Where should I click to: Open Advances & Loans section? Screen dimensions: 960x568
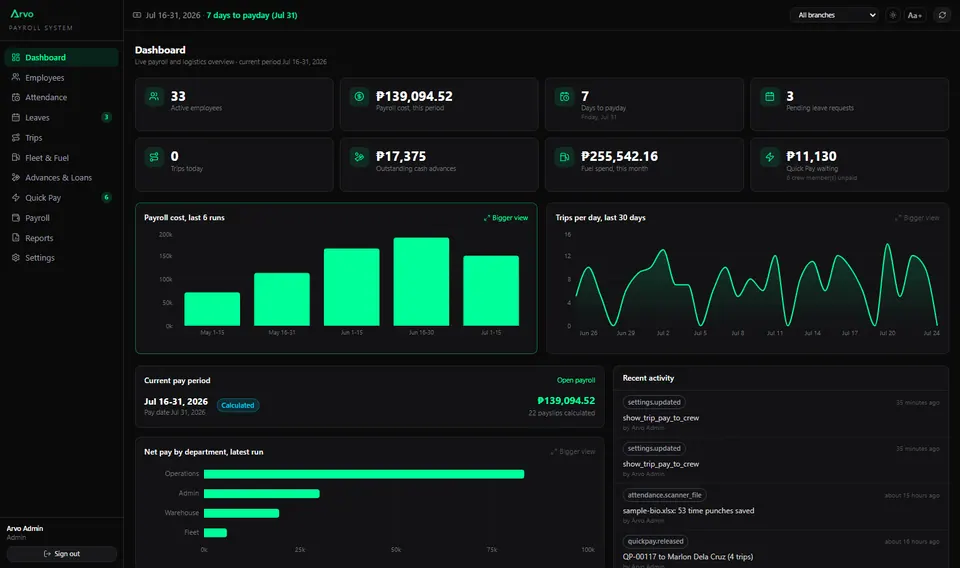61,178
